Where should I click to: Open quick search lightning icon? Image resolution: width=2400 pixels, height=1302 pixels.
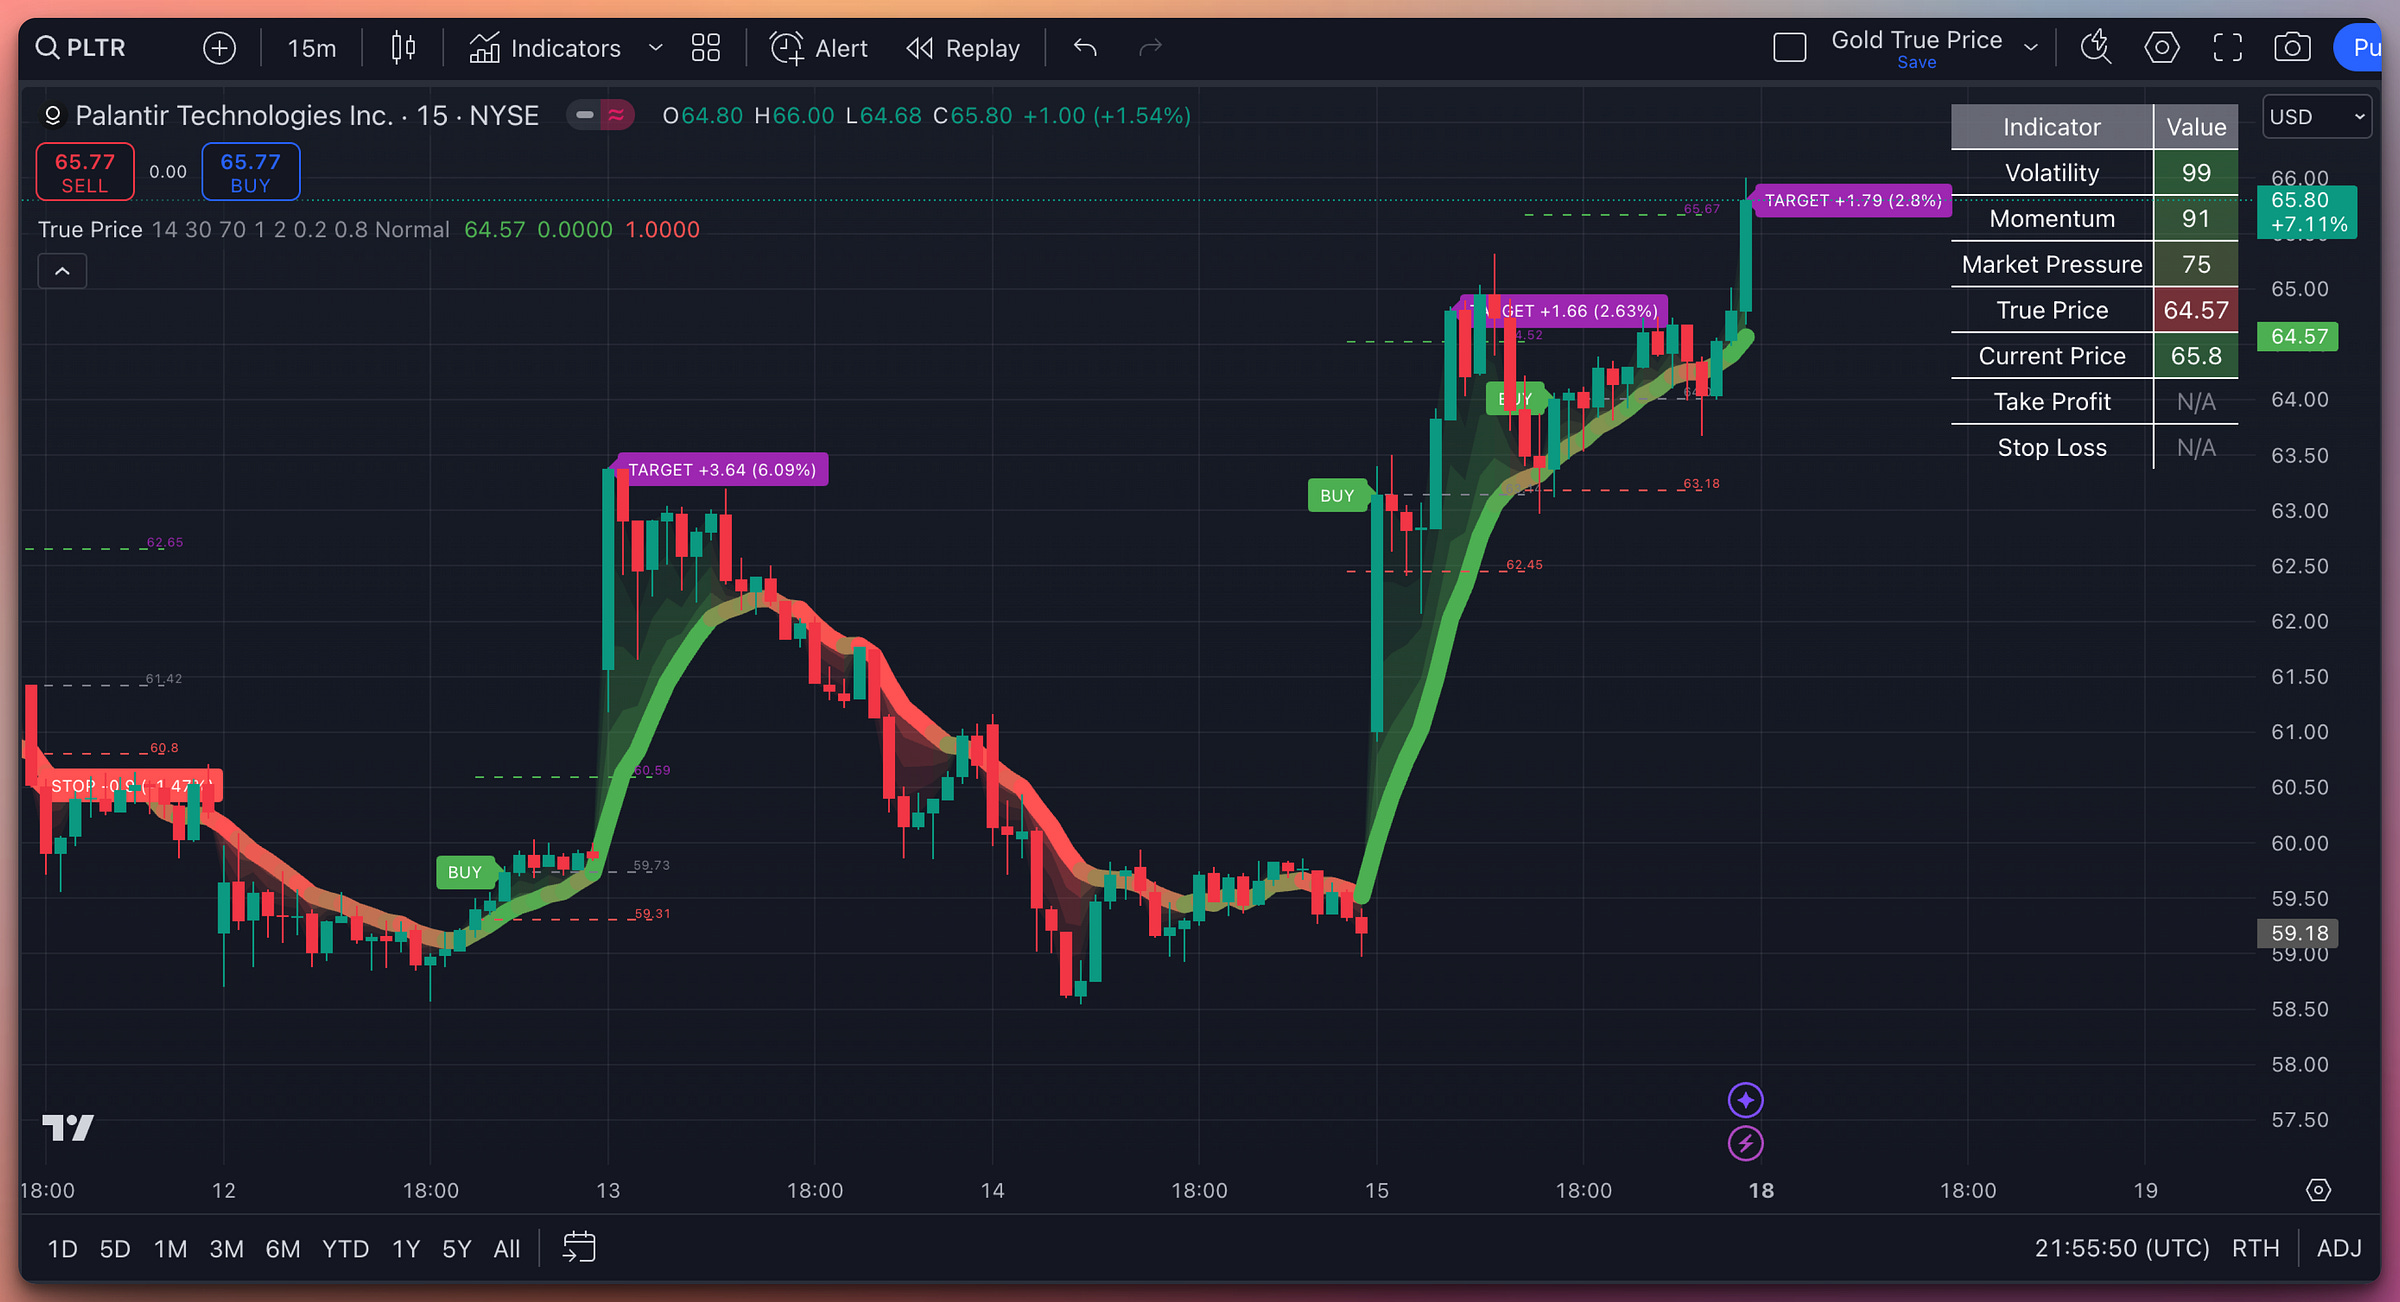coord(2095,47)
